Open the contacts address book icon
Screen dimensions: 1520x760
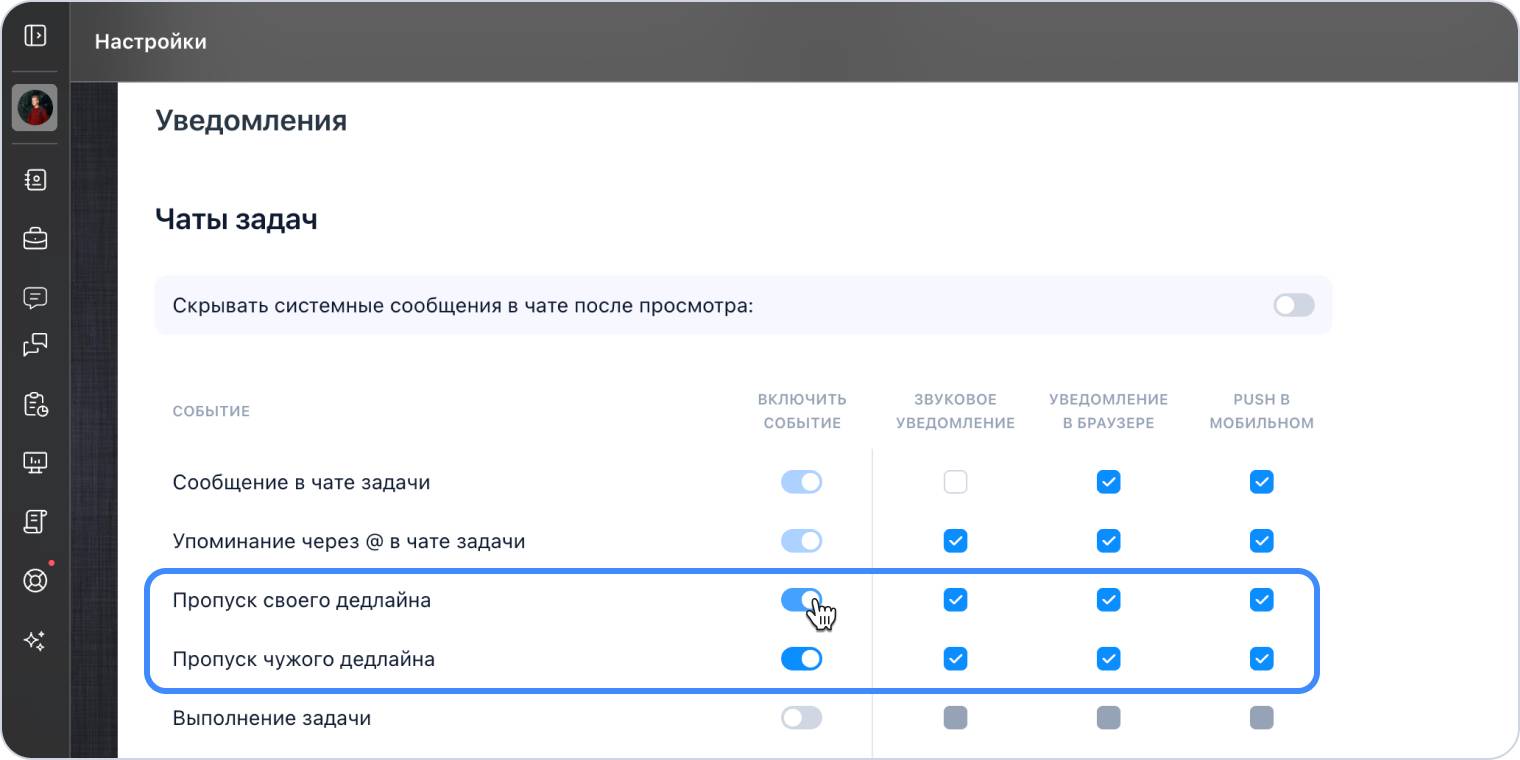35,180
